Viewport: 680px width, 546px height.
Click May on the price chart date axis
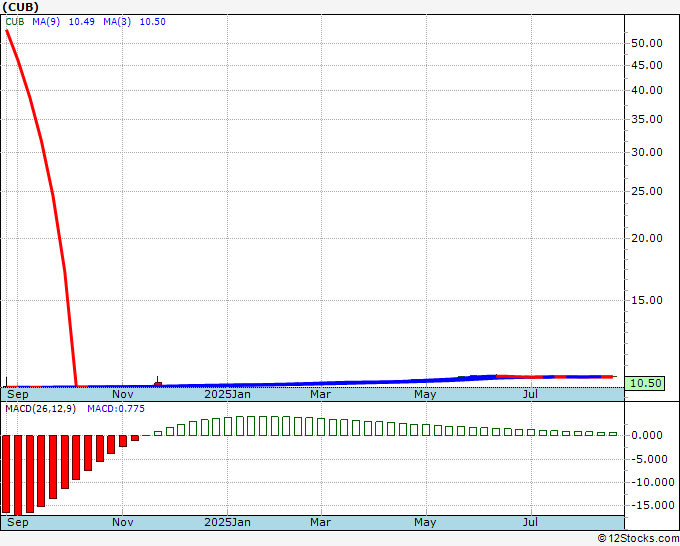click(425, 394)
